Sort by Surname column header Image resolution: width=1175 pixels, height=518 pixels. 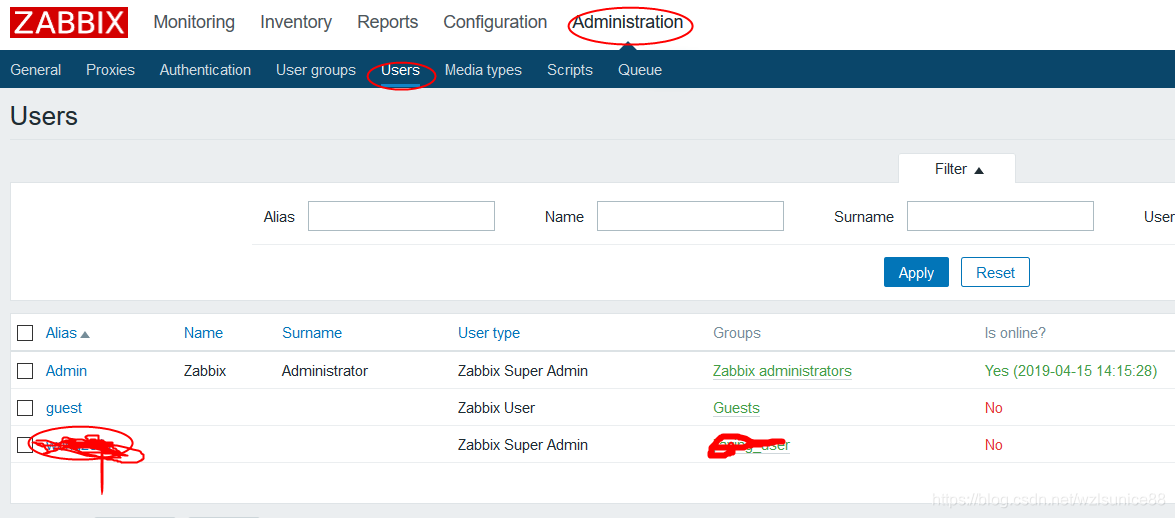pos(312,333)
